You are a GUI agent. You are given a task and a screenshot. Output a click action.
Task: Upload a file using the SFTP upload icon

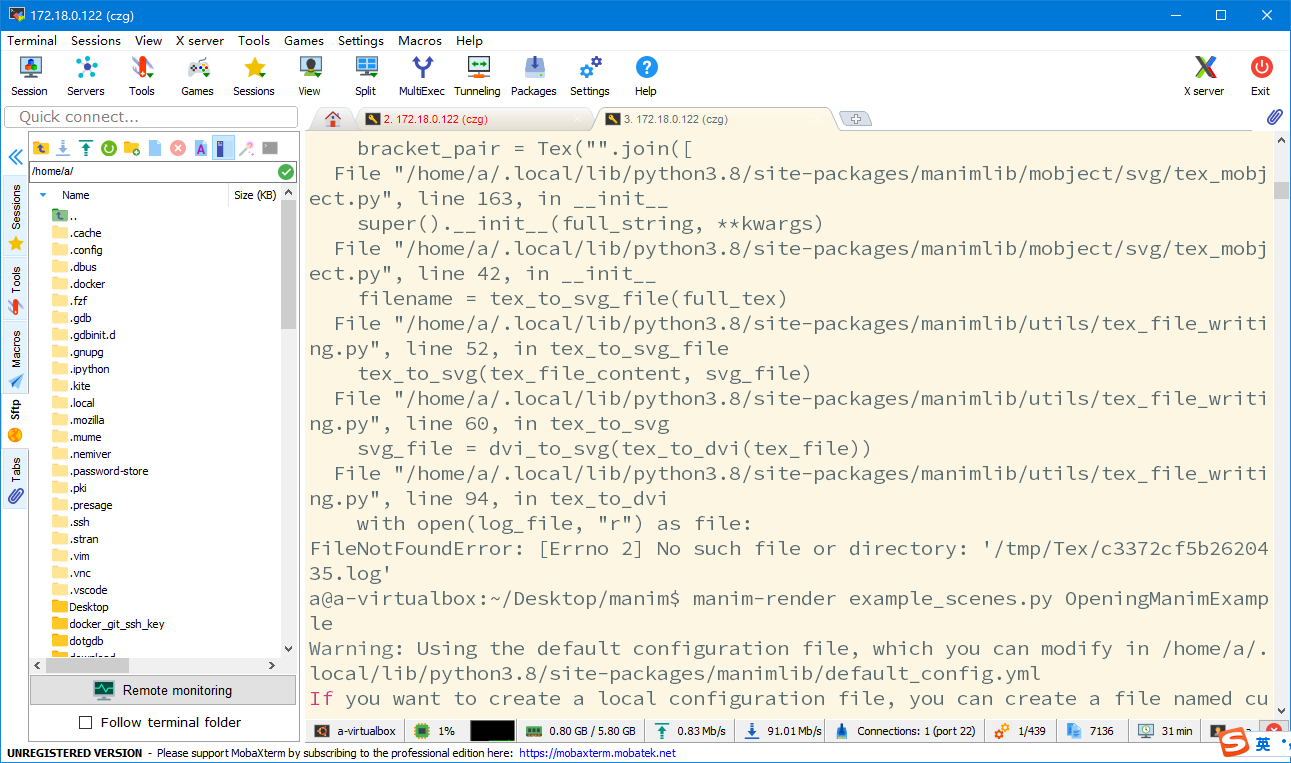(x=86, y=149)
